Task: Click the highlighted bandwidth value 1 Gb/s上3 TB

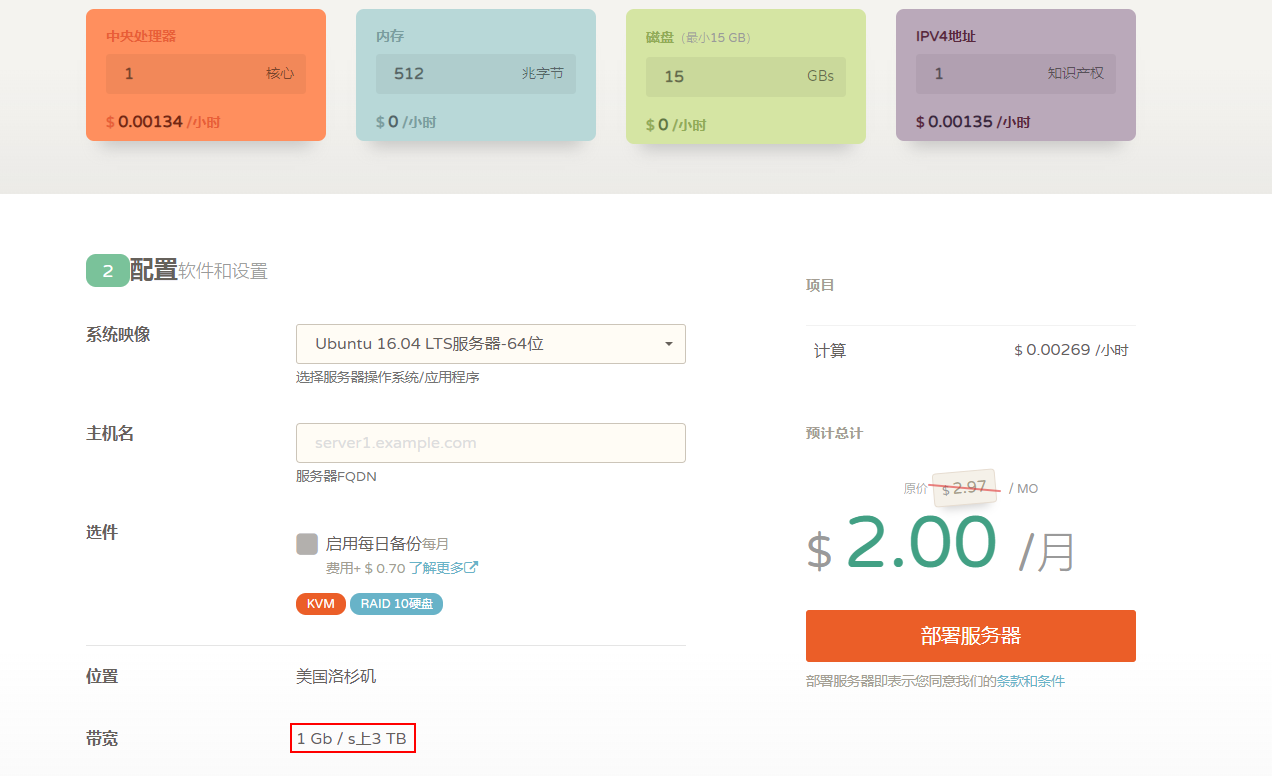Action: 352,739
